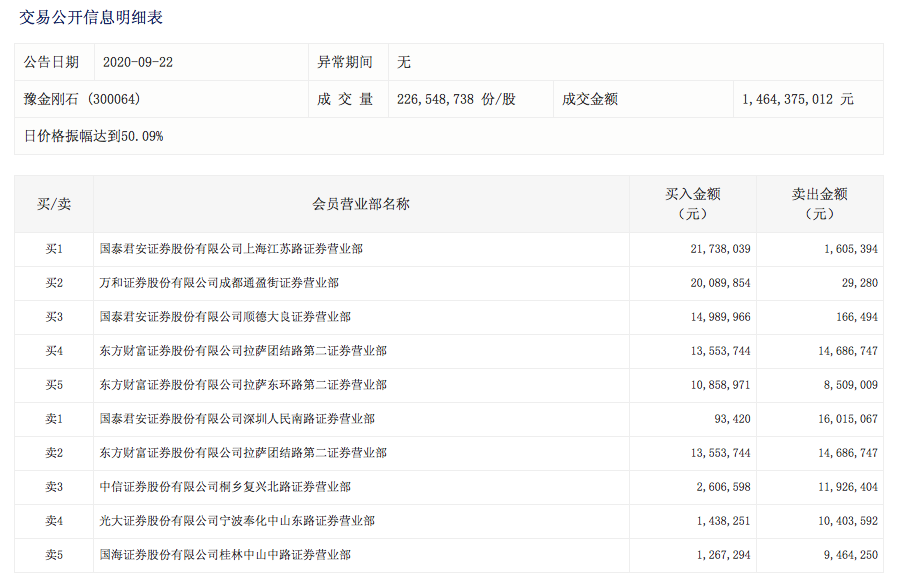Click the 异常期间 value 无

(x=404, y=62)
